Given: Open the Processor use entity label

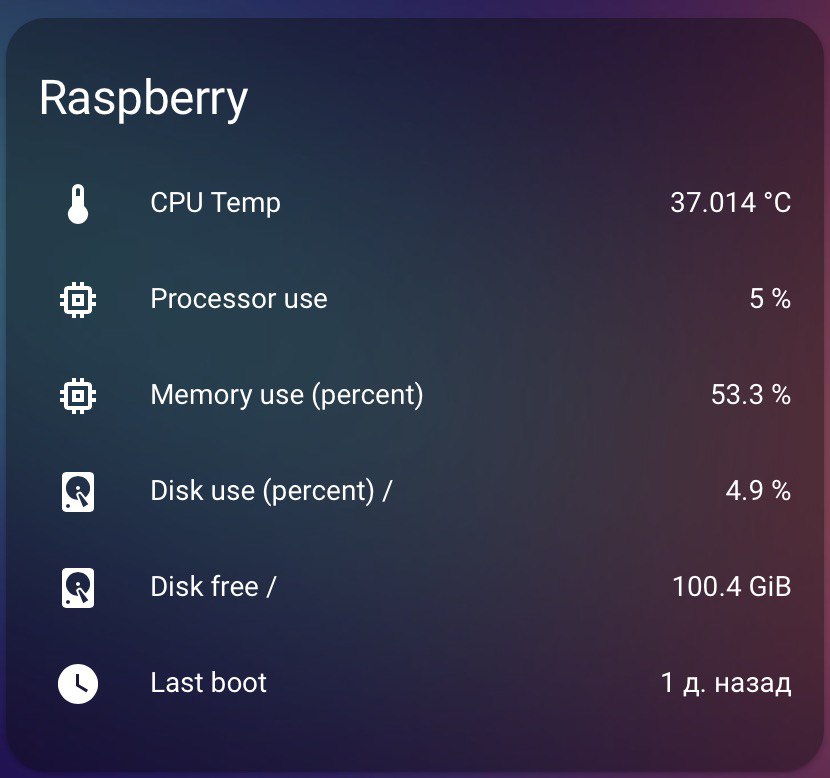Looking at the screenshot, I should (x=238, y=299).
